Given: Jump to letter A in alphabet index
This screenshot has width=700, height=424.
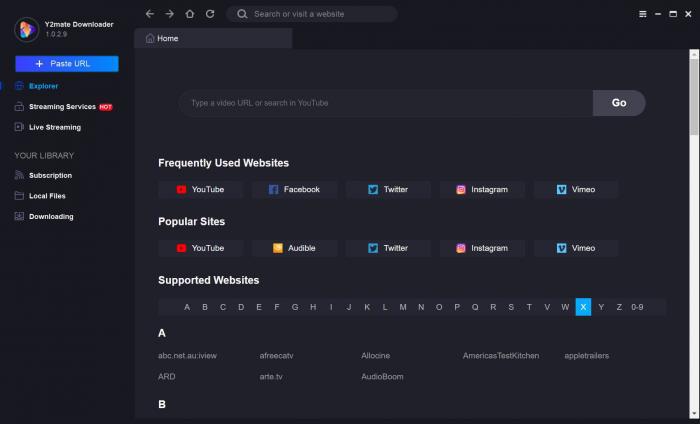Looking at the screenshot, I should (x=187, y=307).
